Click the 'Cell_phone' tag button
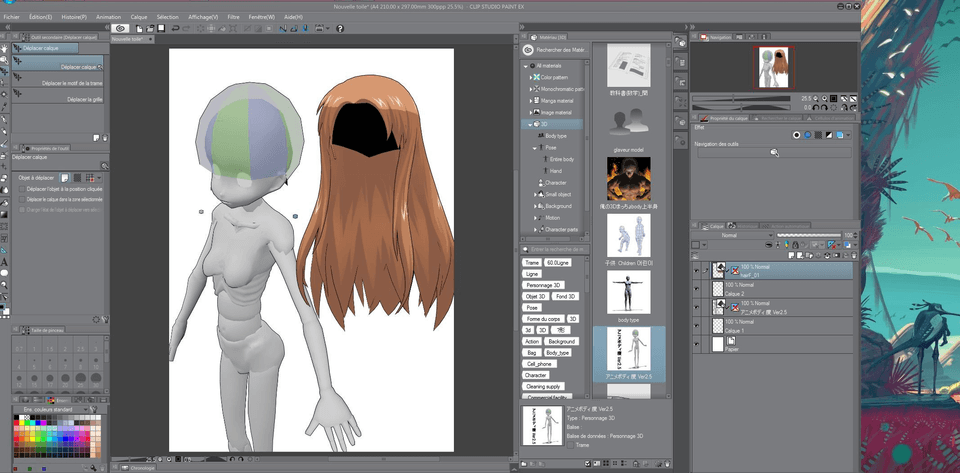Viewport: 960px width, 473px height. click(539, 364)
